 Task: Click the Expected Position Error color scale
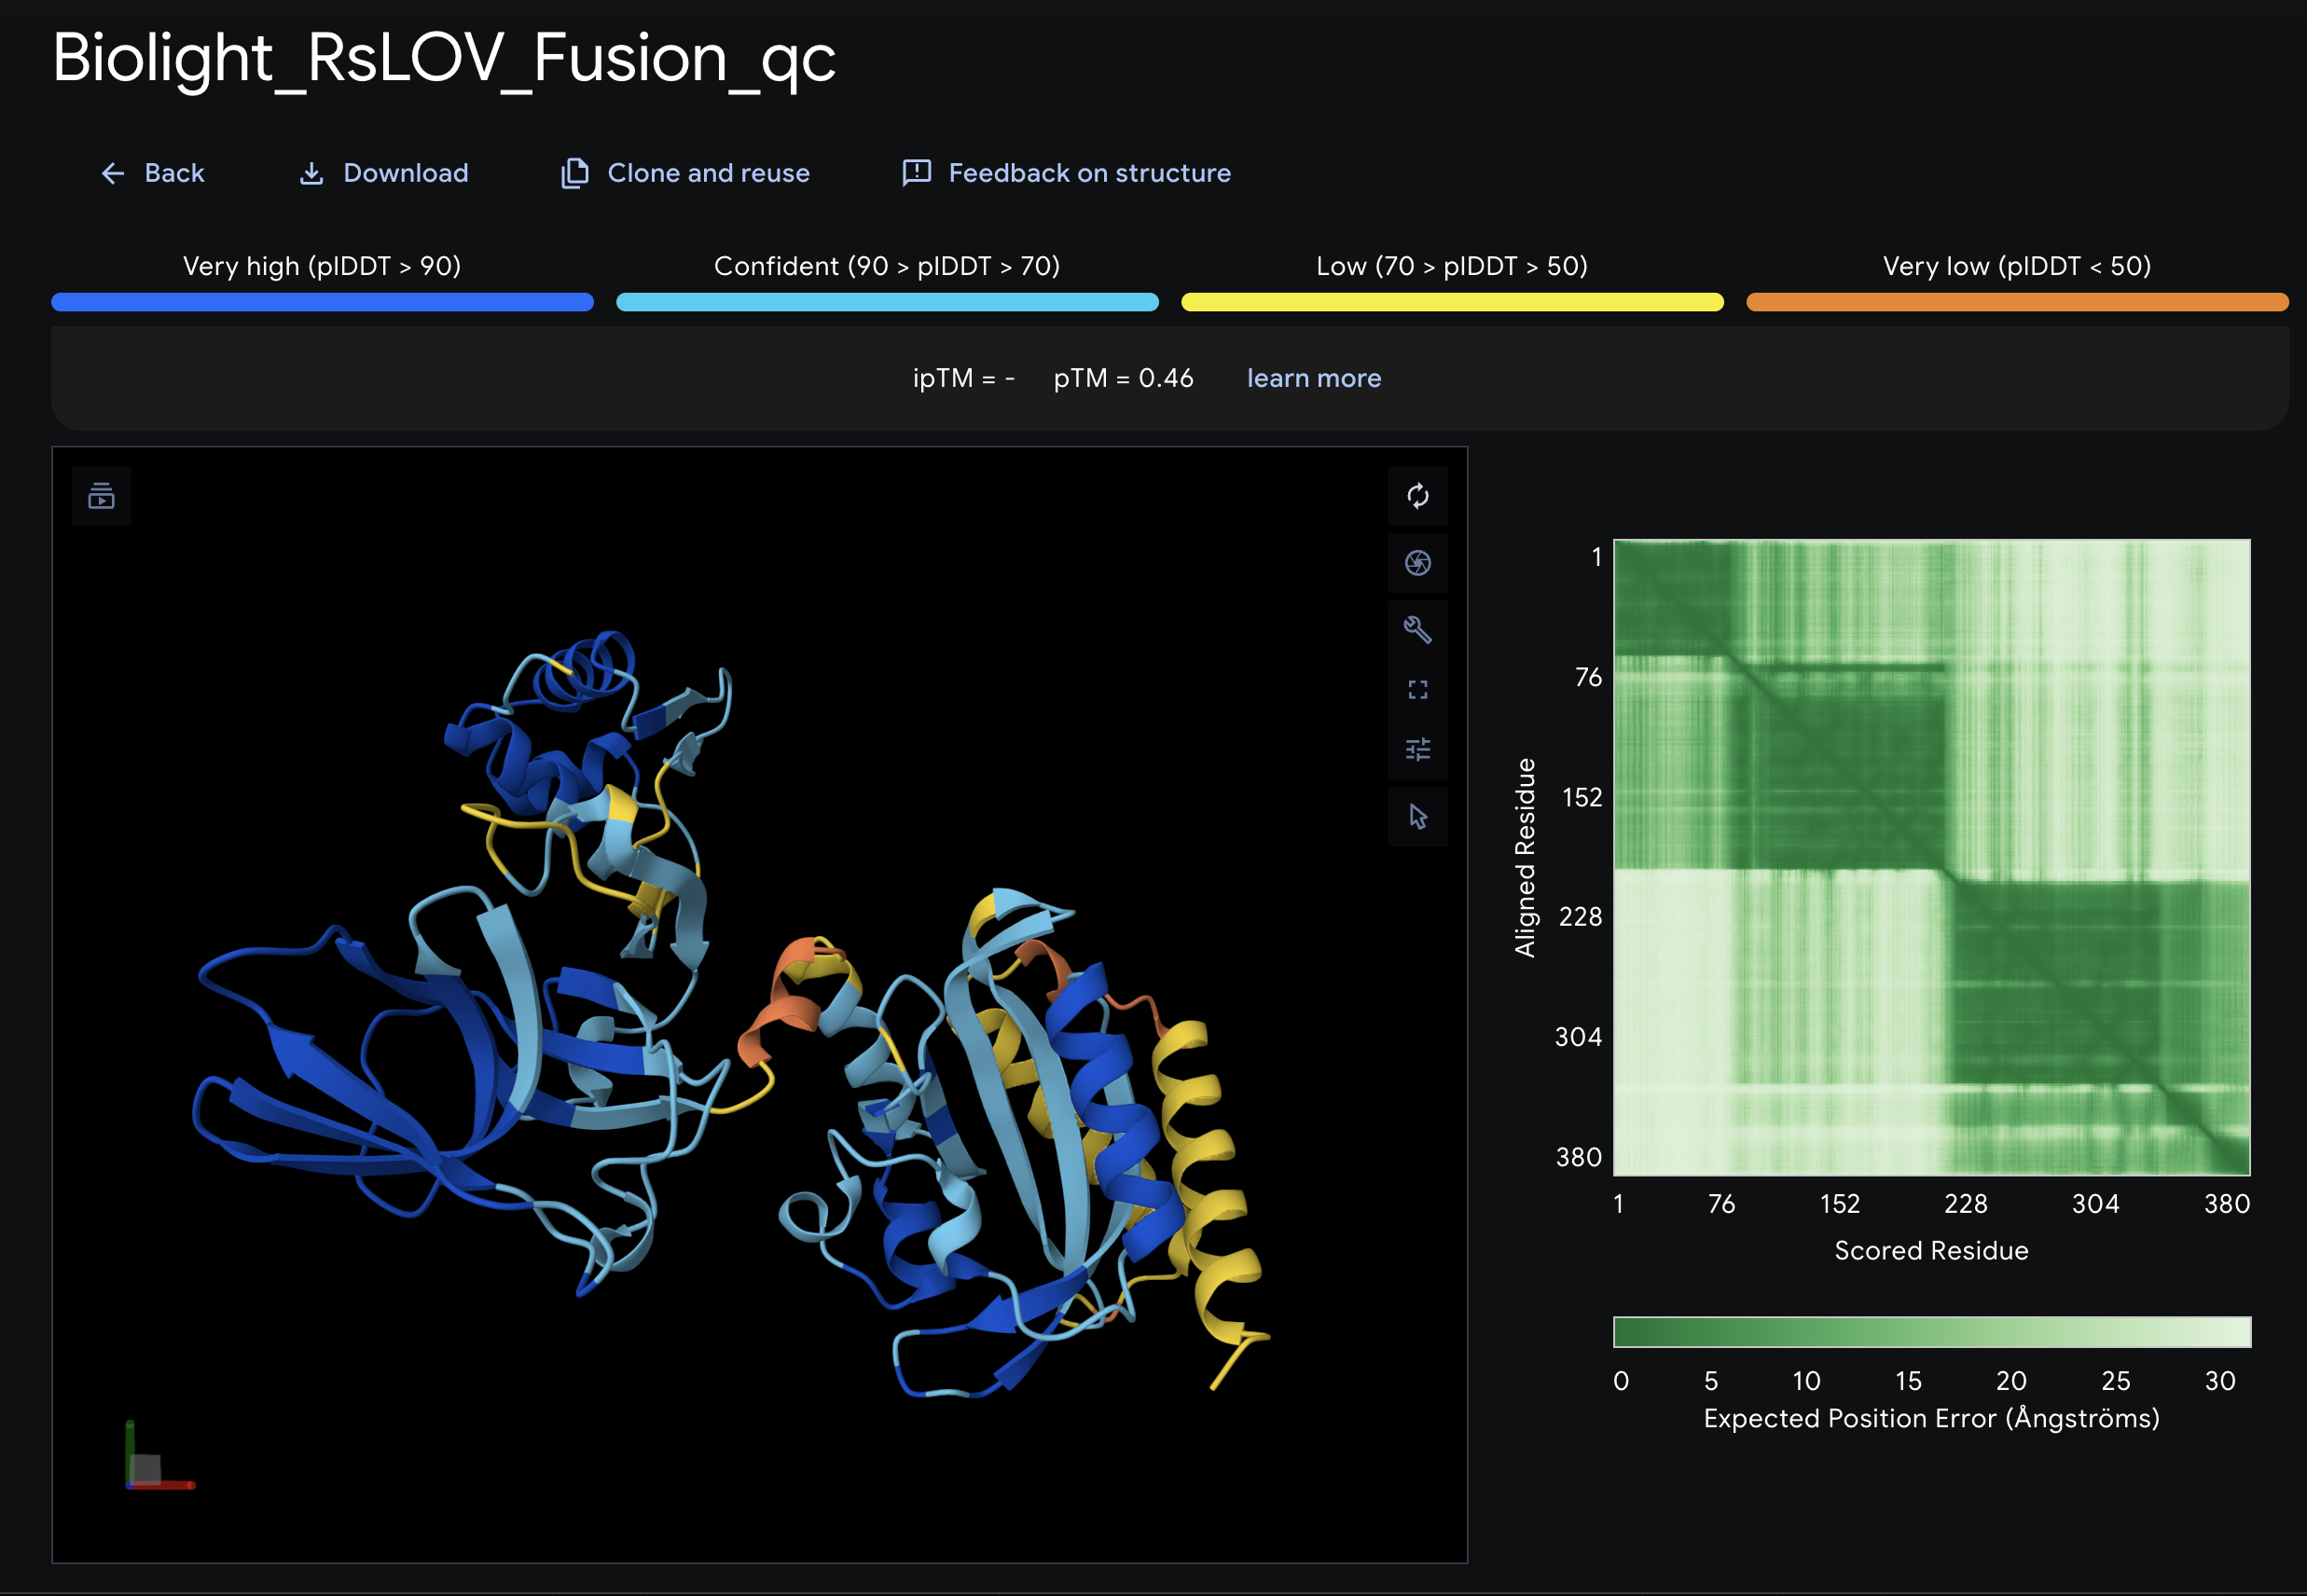pos(1932,1332)
